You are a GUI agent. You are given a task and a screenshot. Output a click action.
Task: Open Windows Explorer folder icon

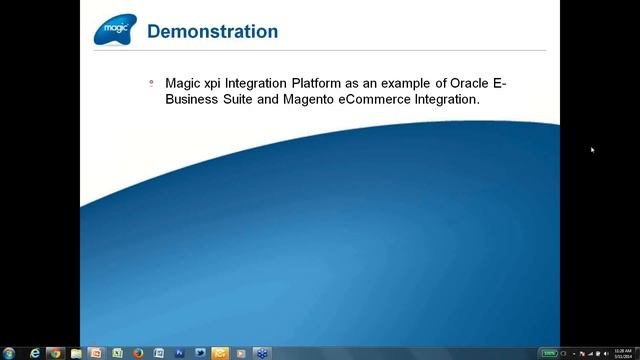pos(76,353)
